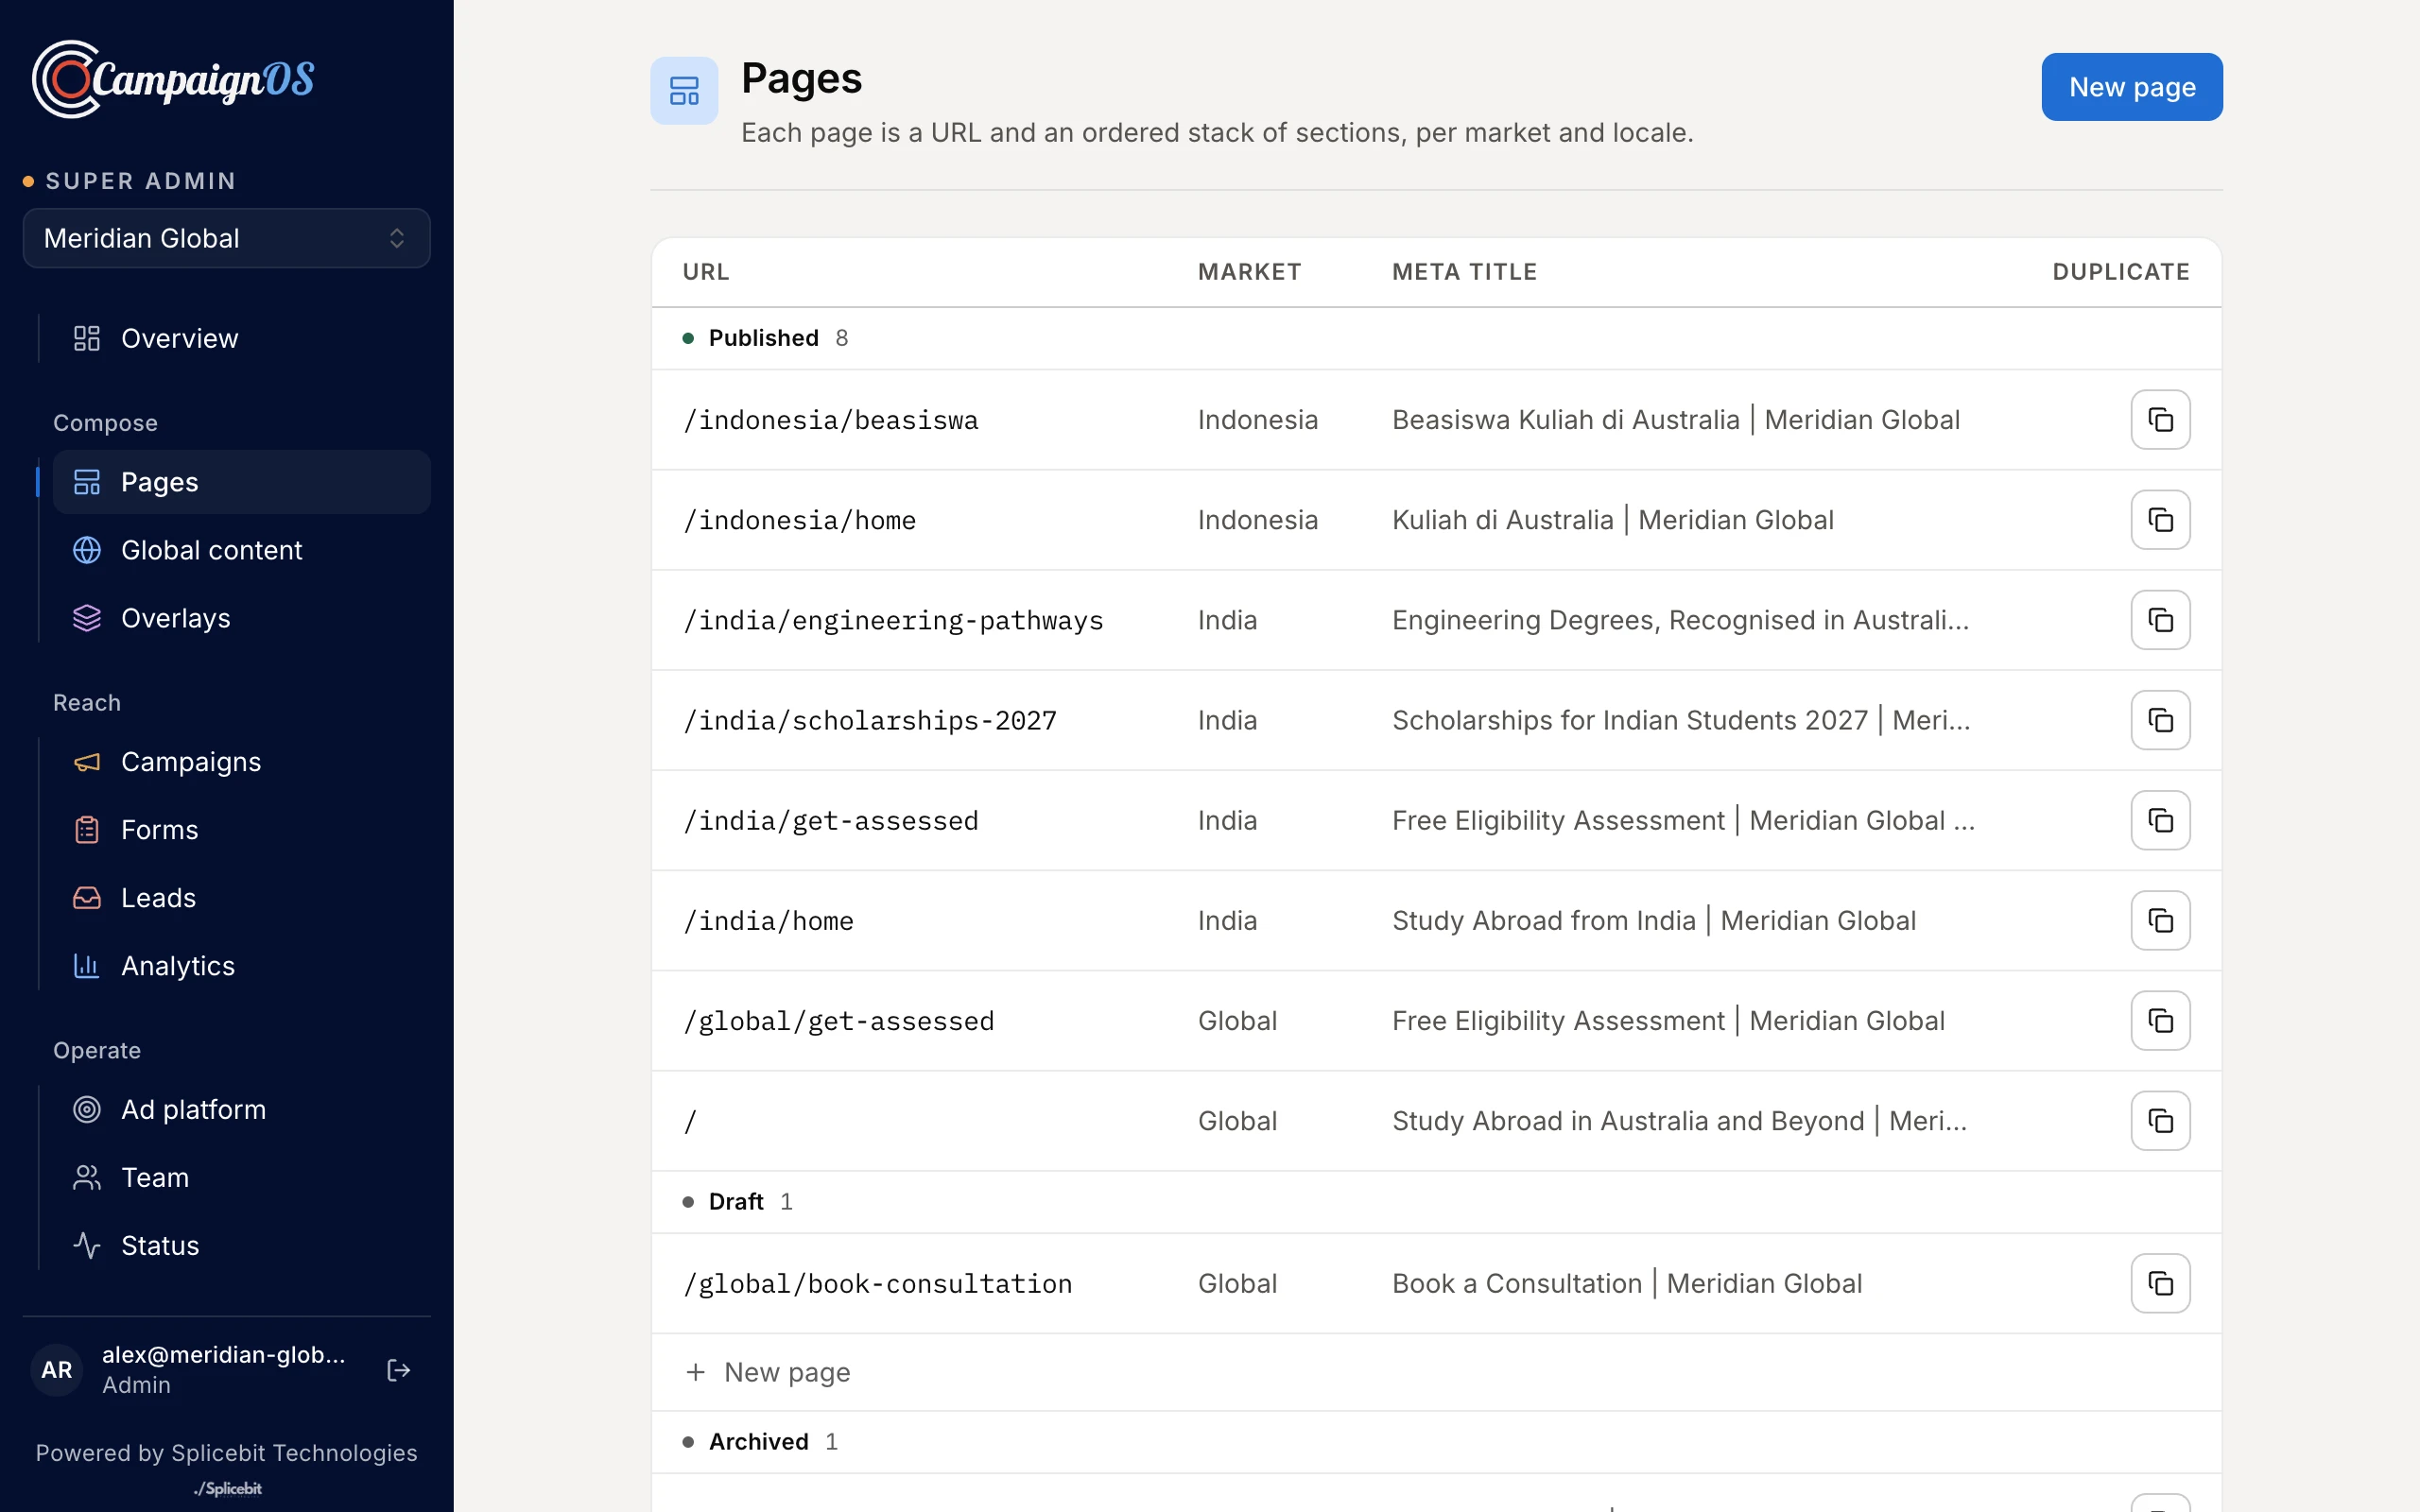
Task: Duplicate the /indonesia/beasiswa page
Action: click(2160, 420)
